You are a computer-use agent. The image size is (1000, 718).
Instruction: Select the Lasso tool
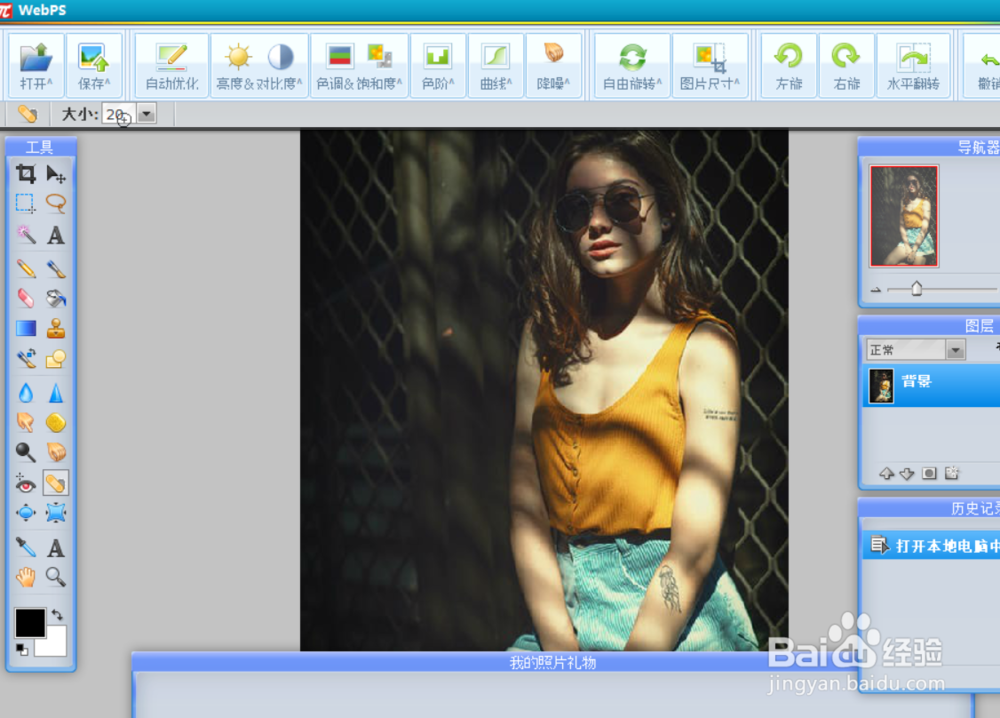(56, 203)
